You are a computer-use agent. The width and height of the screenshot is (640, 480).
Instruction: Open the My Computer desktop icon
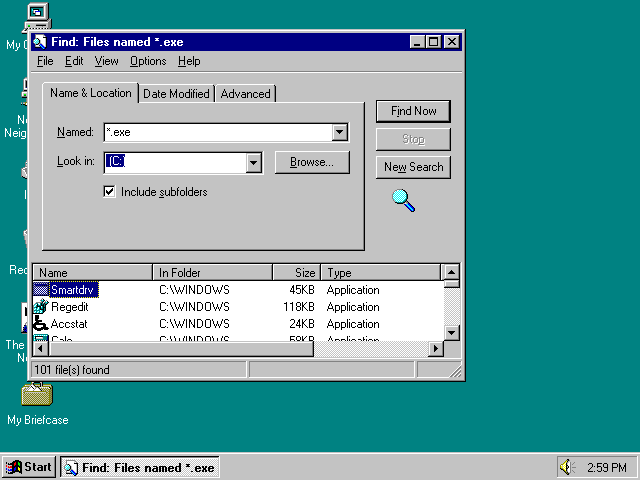tap(37, 17)
